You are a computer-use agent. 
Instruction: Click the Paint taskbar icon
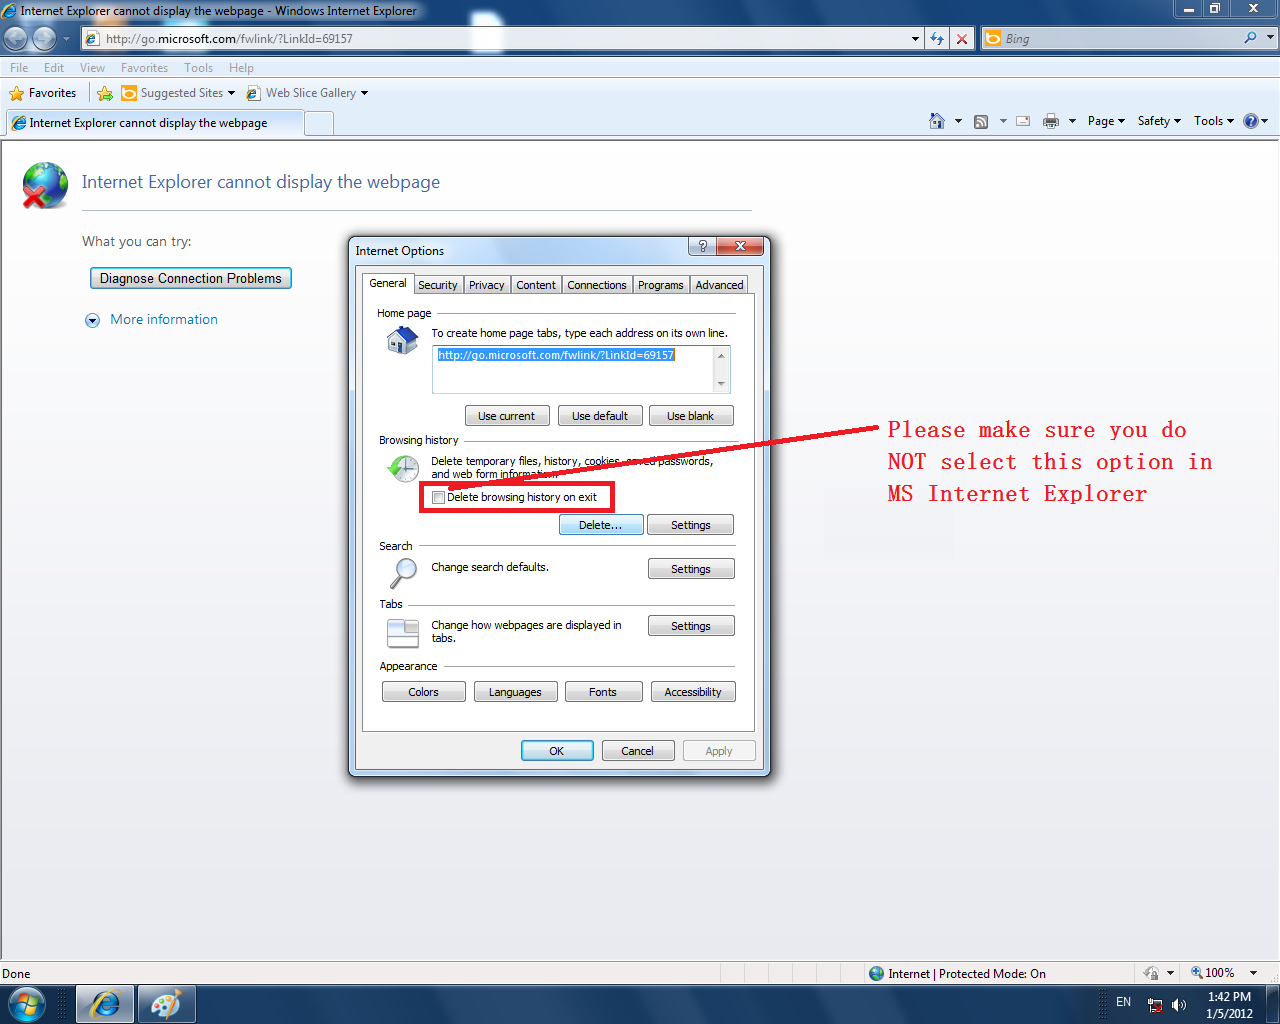[x=166, y=1004]
